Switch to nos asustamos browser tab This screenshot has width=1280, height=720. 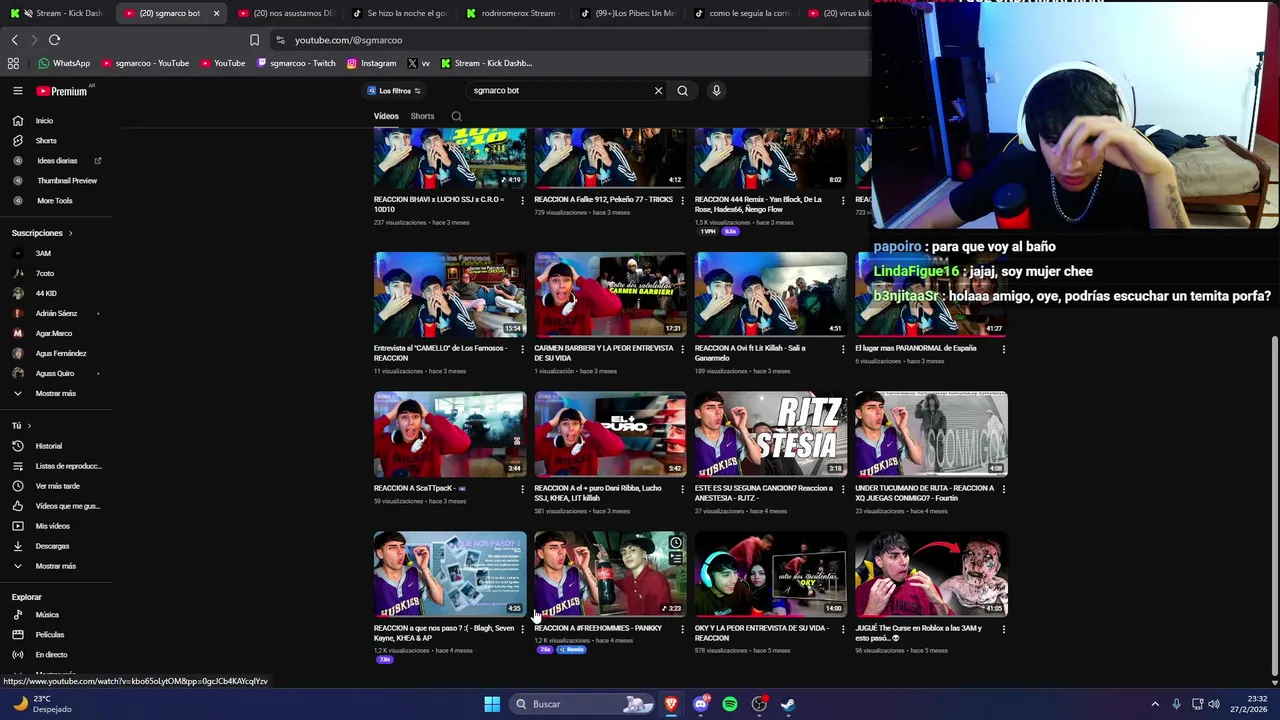[x=285, y=13]
